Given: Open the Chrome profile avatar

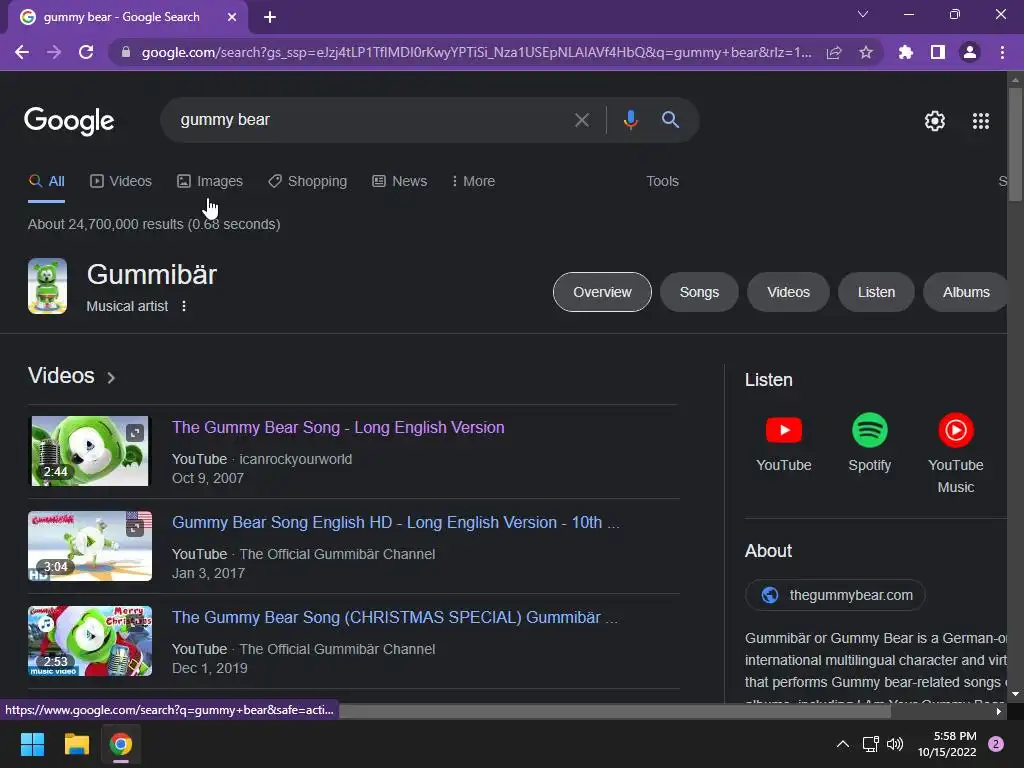Looking at the screenshot, I should [x=970, y=52].
